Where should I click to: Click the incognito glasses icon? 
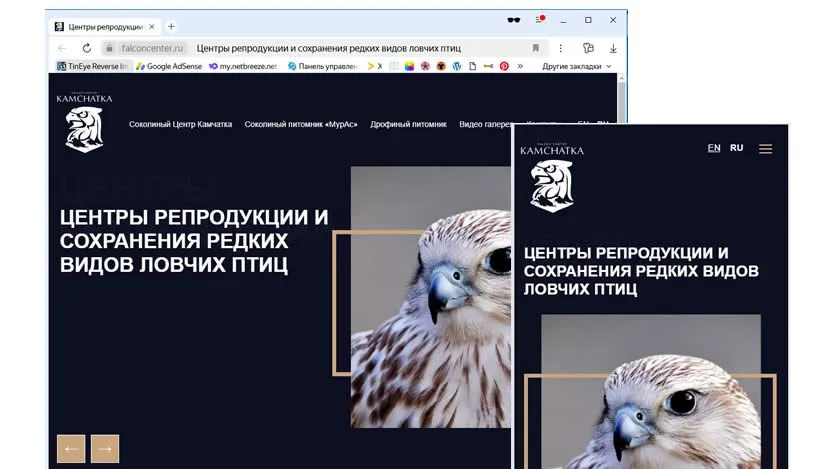coord(514,20)
